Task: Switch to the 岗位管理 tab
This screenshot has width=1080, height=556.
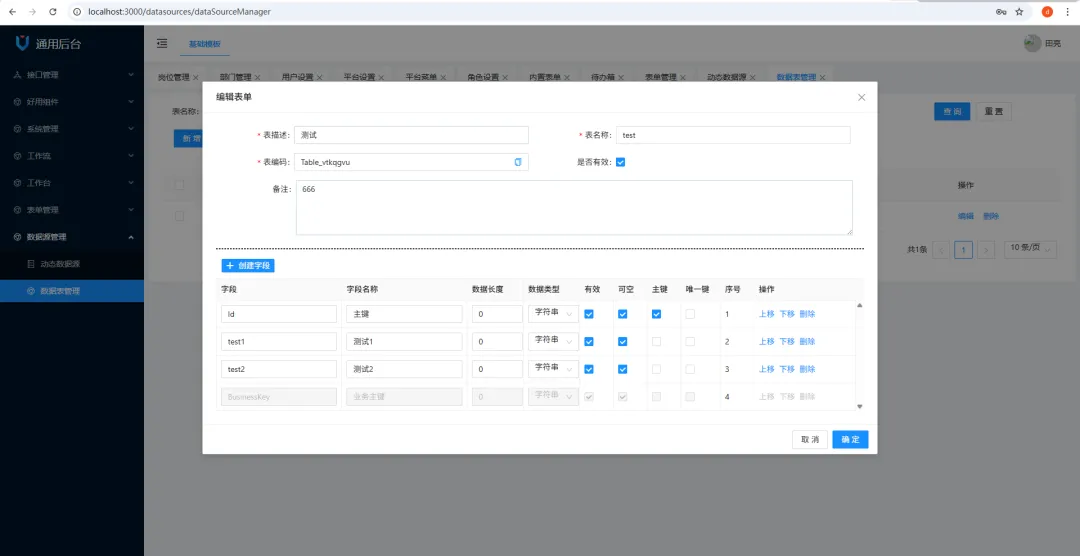Action: (x=173, y=77)
